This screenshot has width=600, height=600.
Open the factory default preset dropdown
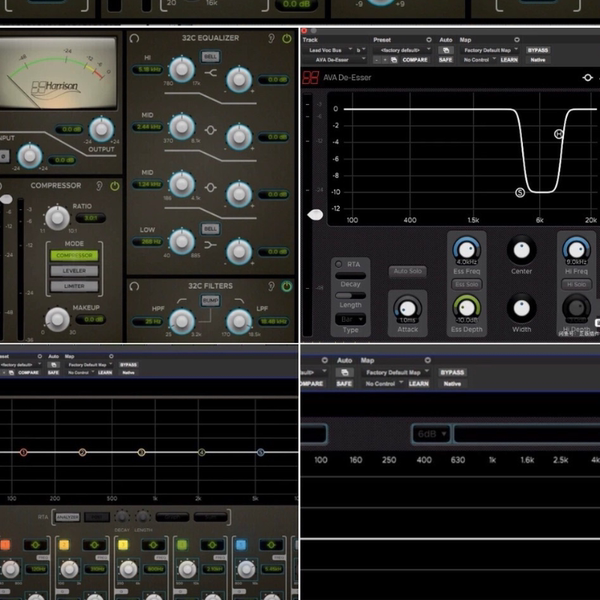(402, 50)
